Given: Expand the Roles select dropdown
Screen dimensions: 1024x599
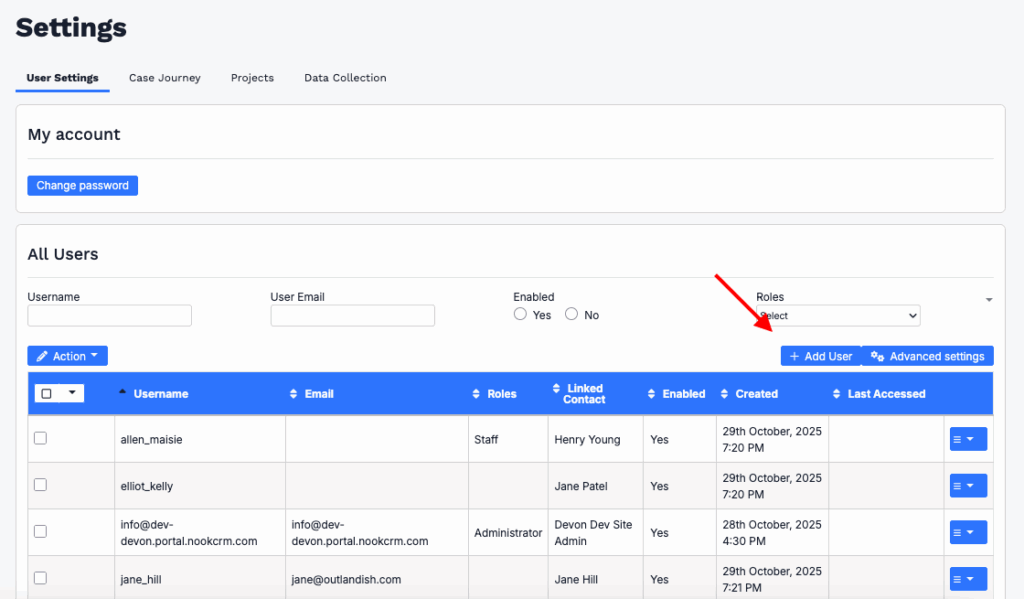Looking at the screenshot, I should 837,316.
